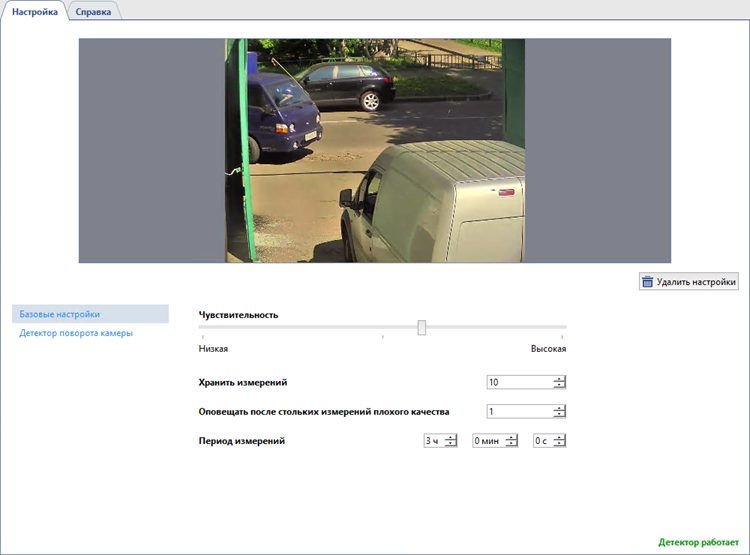Click the Удалить настройки button

pos(689,282)
